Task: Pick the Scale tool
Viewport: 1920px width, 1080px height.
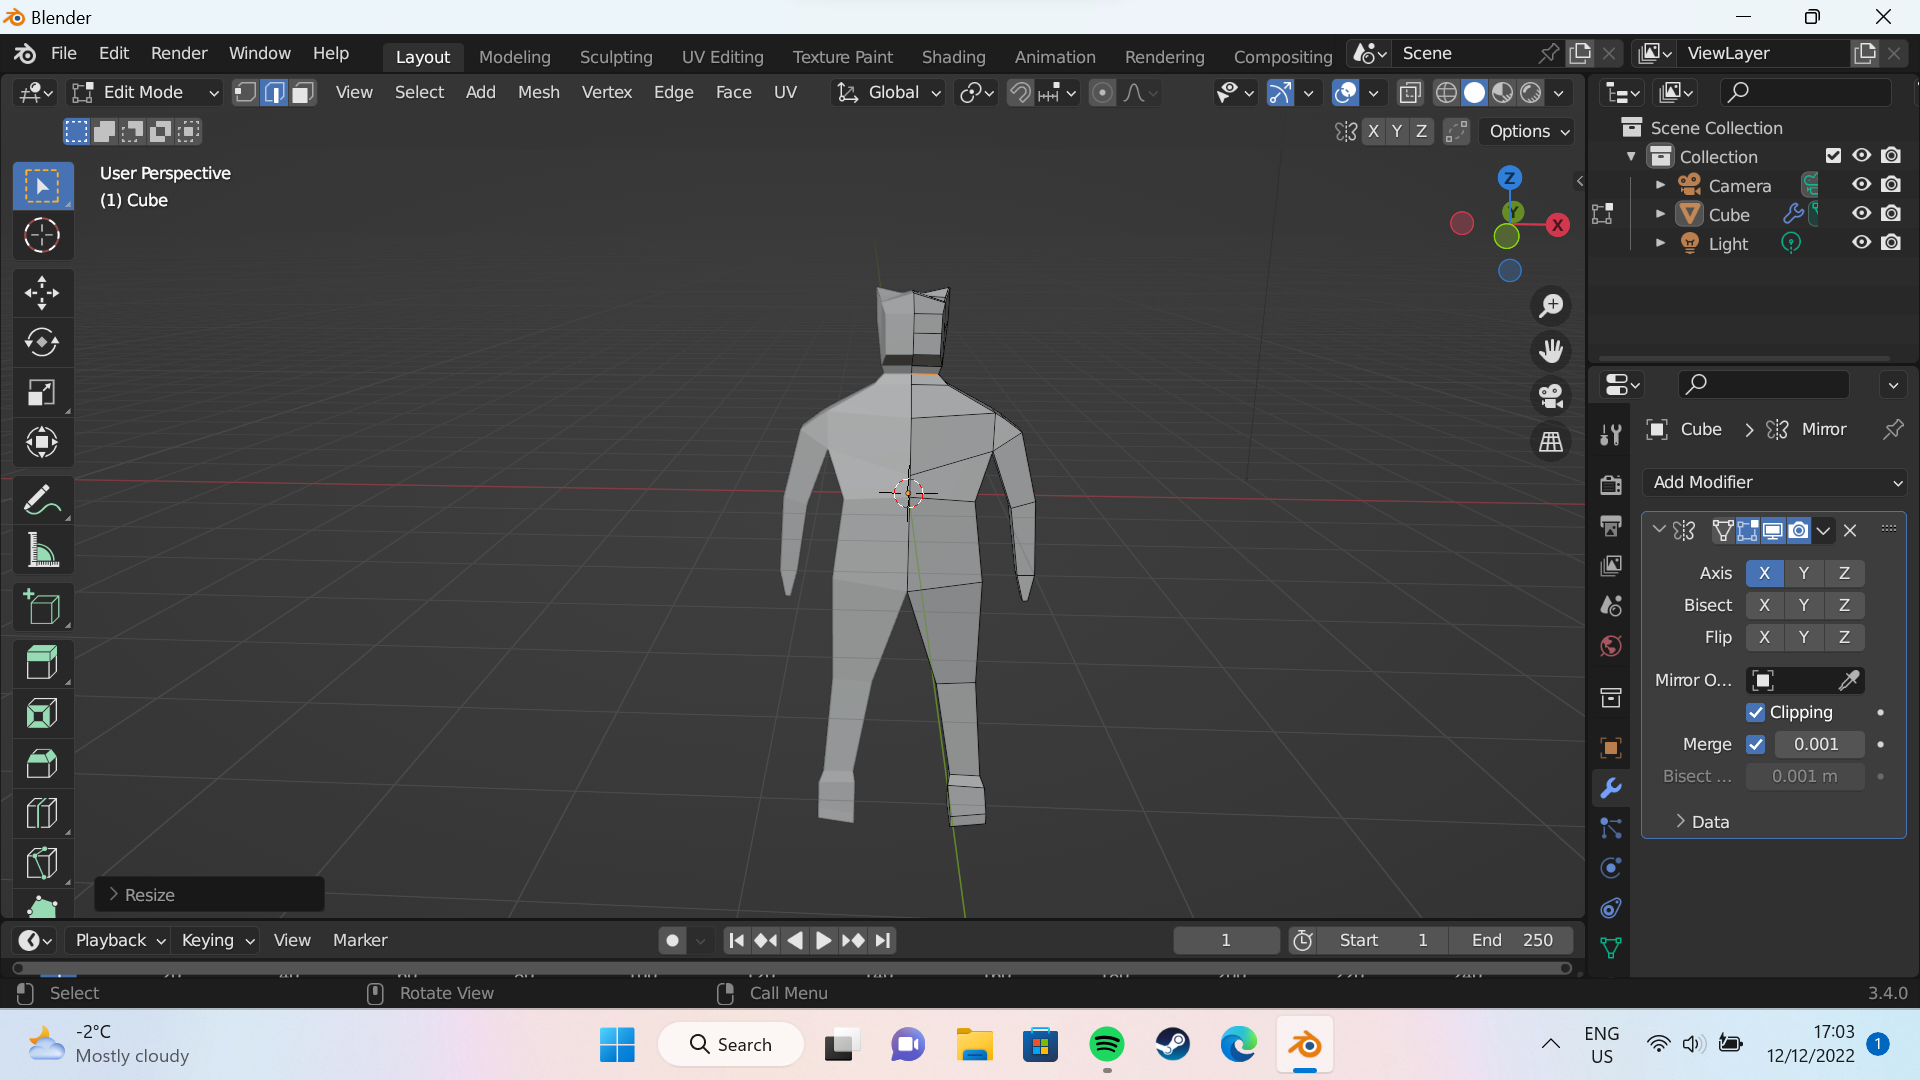Action: [x=42, y=393]
